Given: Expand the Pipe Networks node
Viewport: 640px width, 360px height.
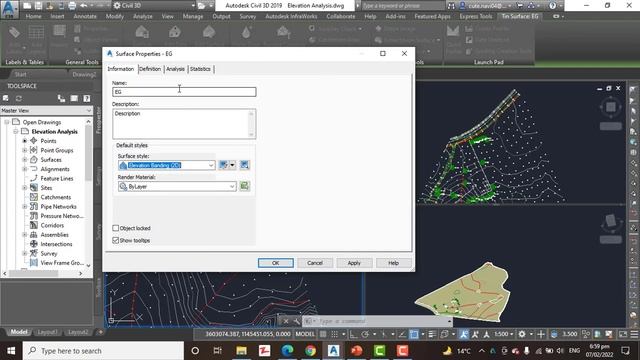Looking at the screenshot, I should (24, 207).
